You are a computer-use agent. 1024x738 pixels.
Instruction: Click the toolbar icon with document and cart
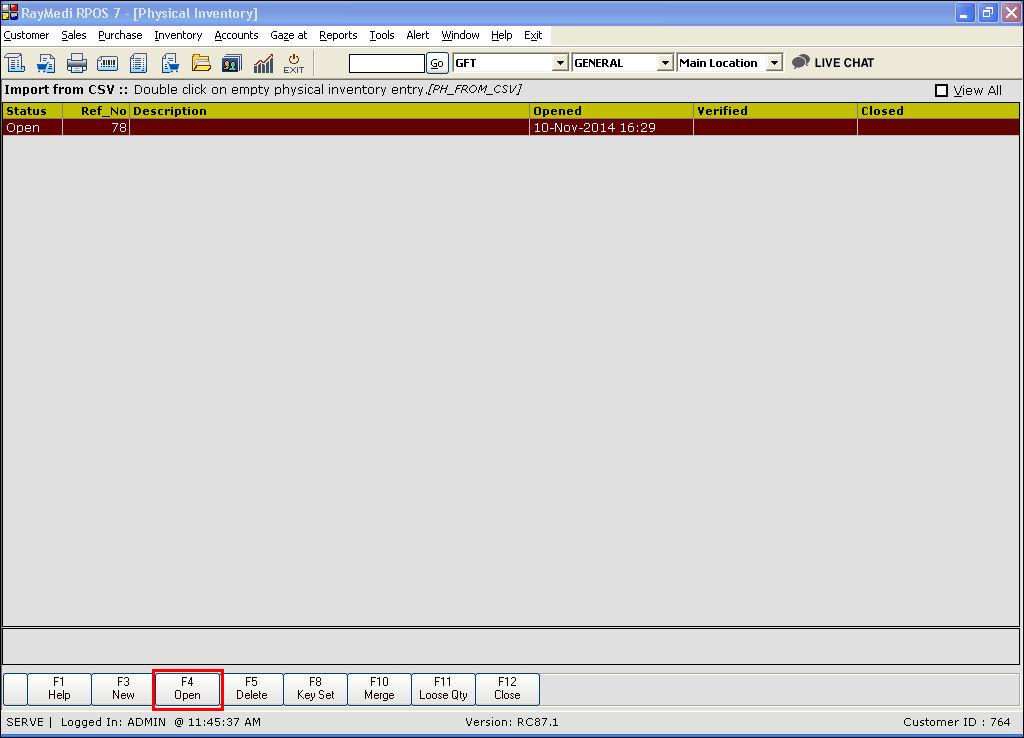[x=170, y=63]
